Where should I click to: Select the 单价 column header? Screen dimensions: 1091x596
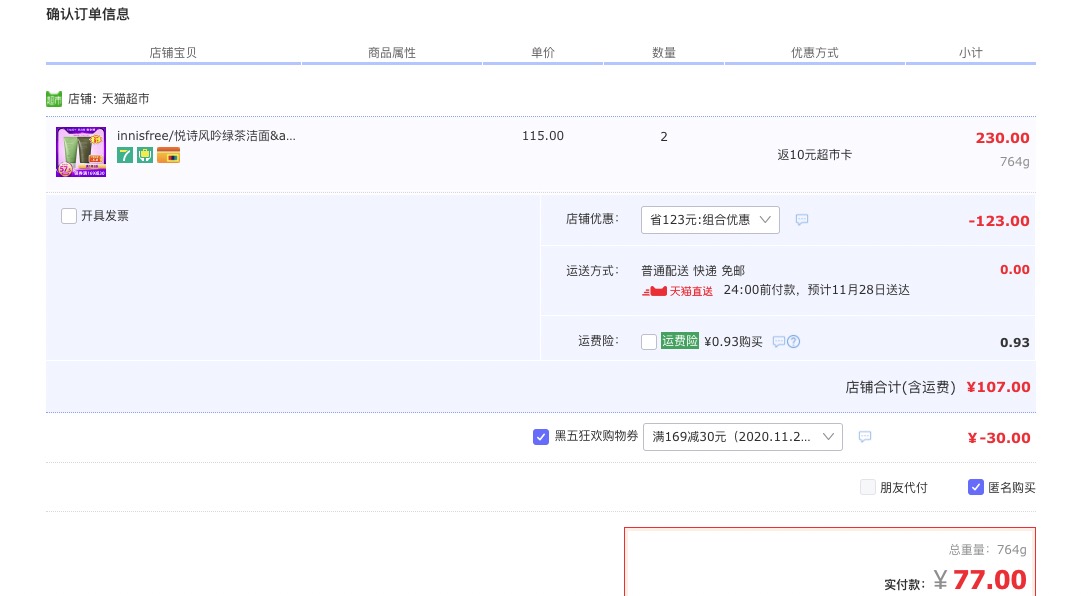[x=543, y=53]
